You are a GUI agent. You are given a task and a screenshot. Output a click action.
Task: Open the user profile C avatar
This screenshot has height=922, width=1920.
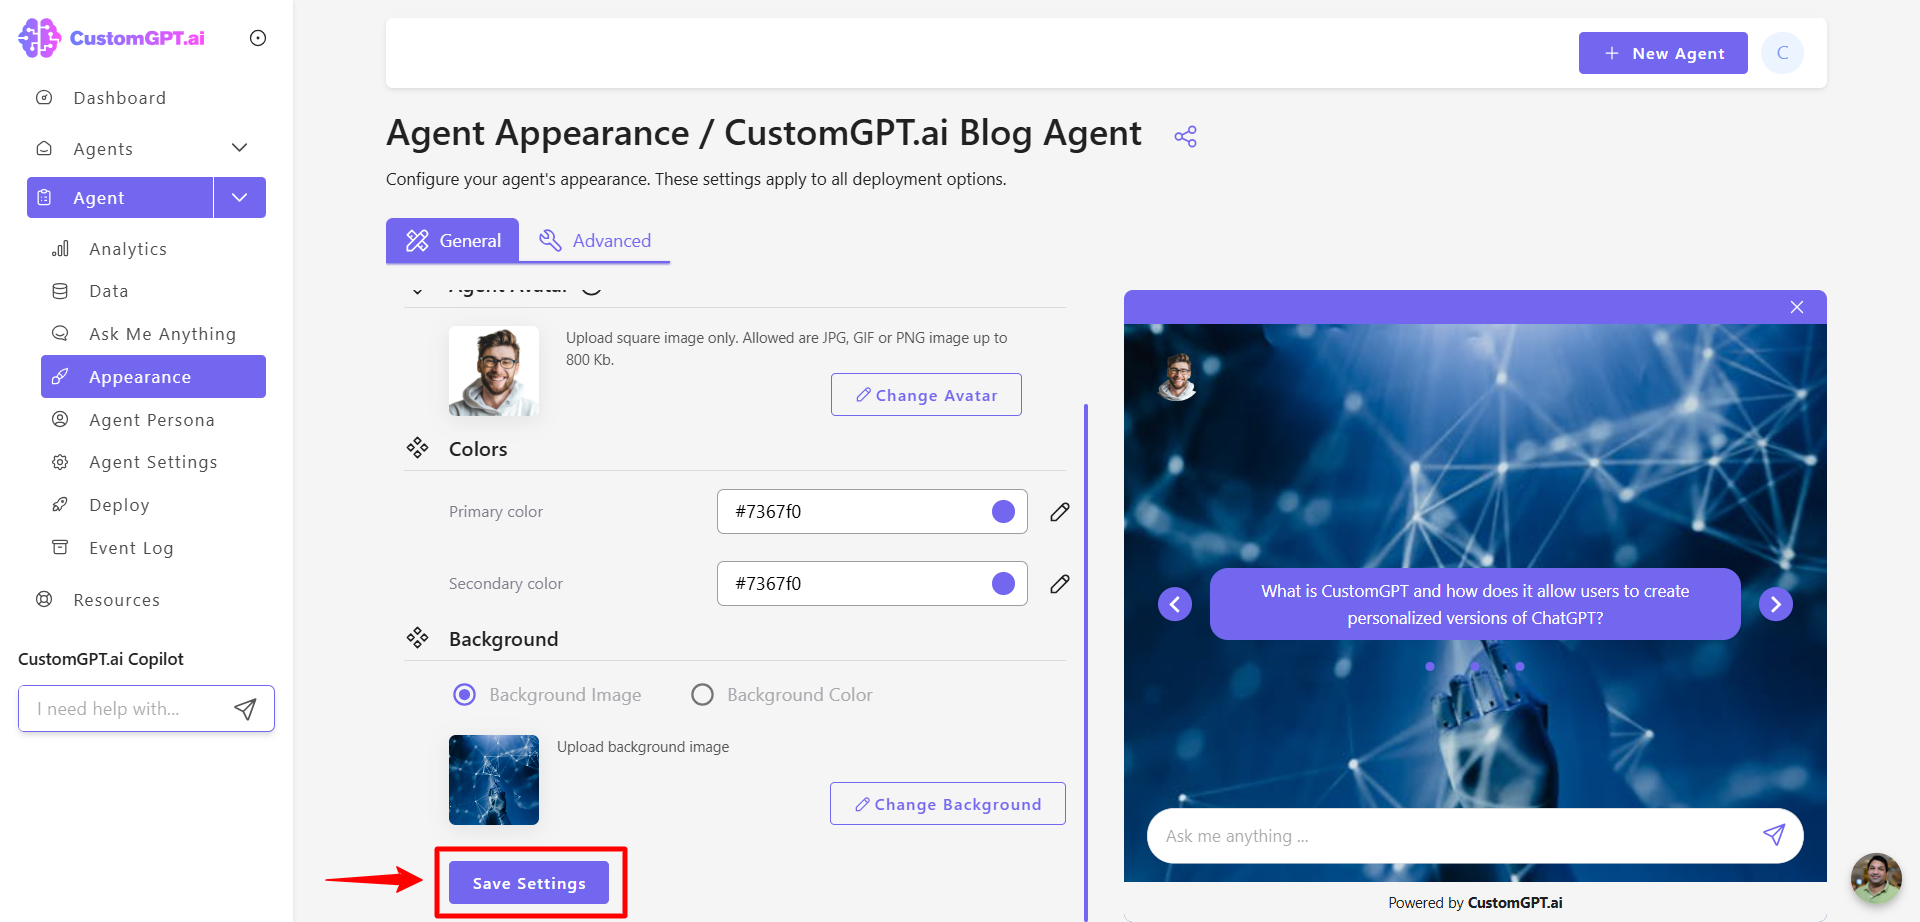[x=1783, y=53]
